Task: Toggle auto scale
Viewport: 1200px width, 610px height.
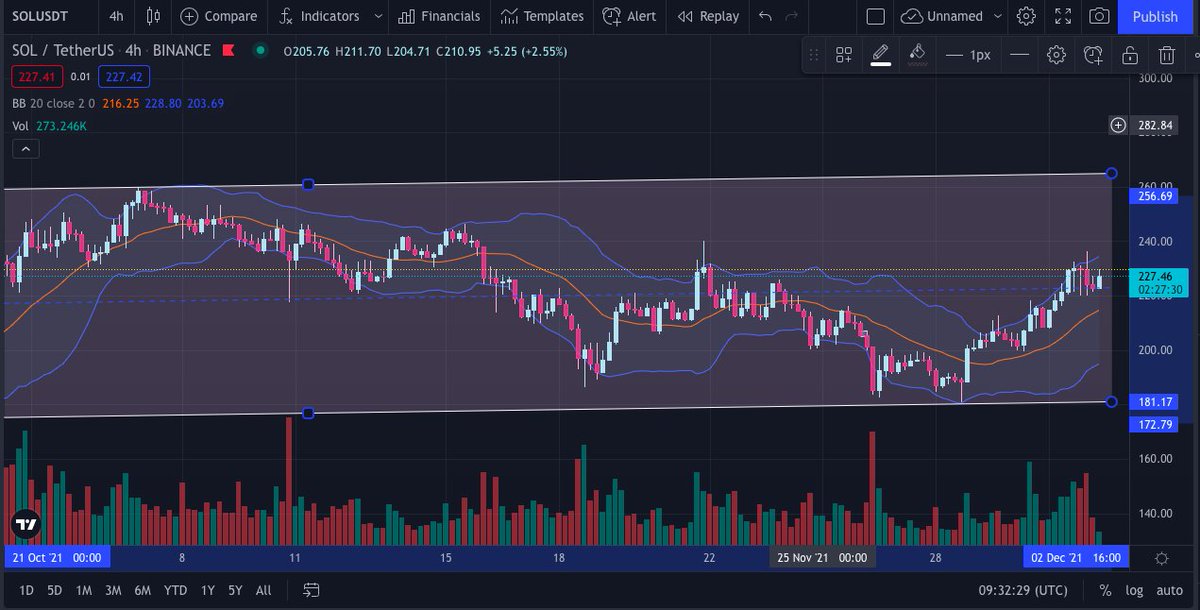Action: pyautogui.click(x=1170, y=590)
